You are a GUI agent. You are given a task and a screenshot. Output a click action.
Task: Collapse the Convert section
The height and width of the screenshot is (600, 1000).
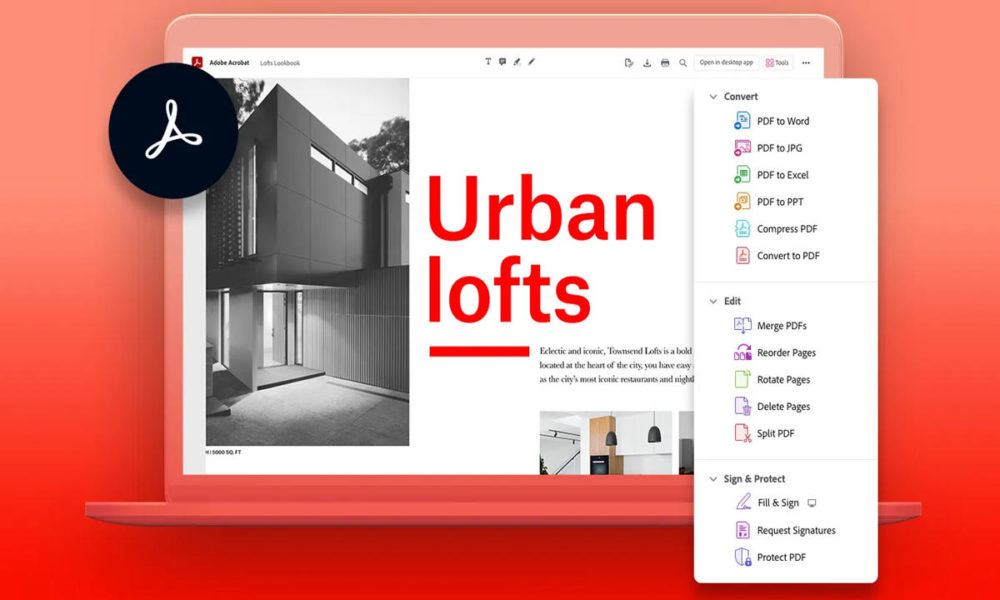pyautogui.click(x=713, y=96)
